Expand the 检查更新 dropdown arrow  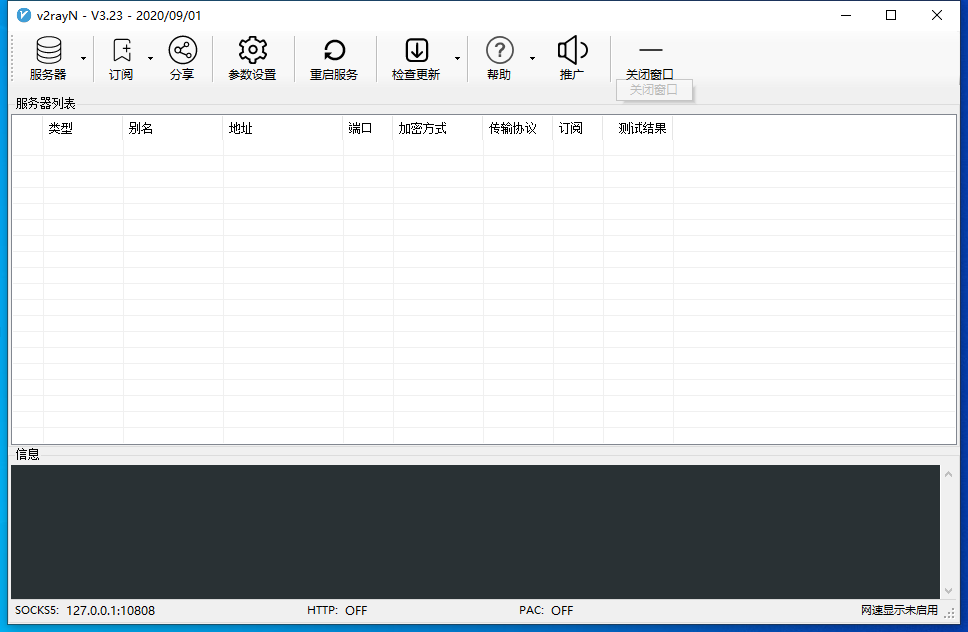point(457,59)
